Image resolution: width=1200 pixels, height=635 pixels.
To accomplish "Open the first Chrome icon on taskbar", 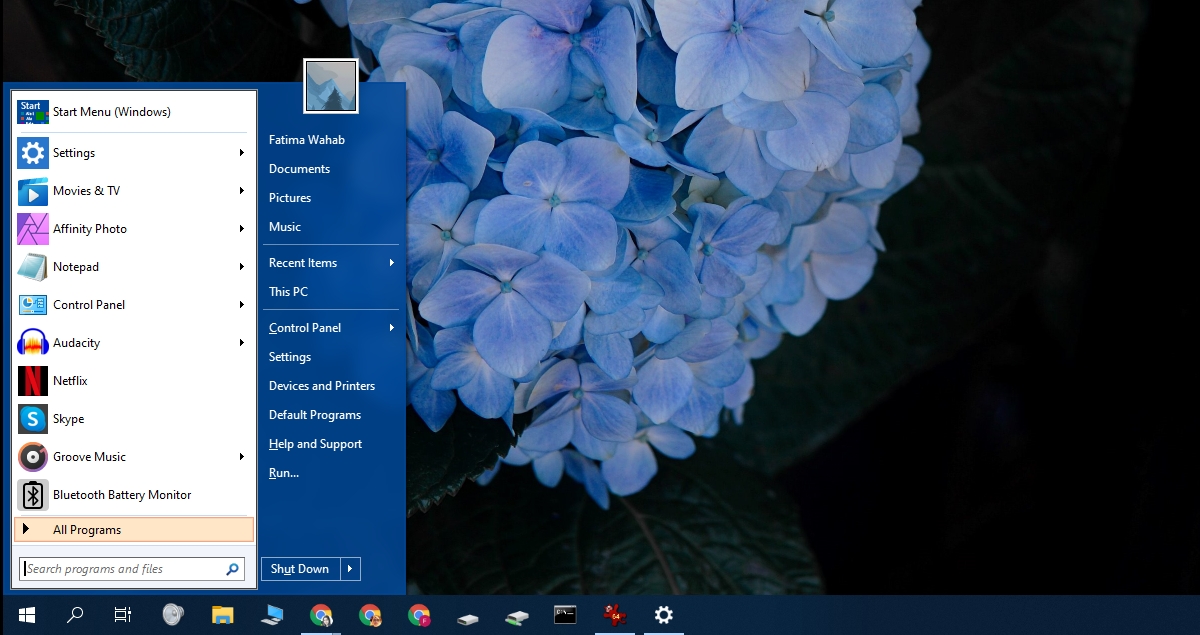I will pyautogui.click(x=321, y=615).
